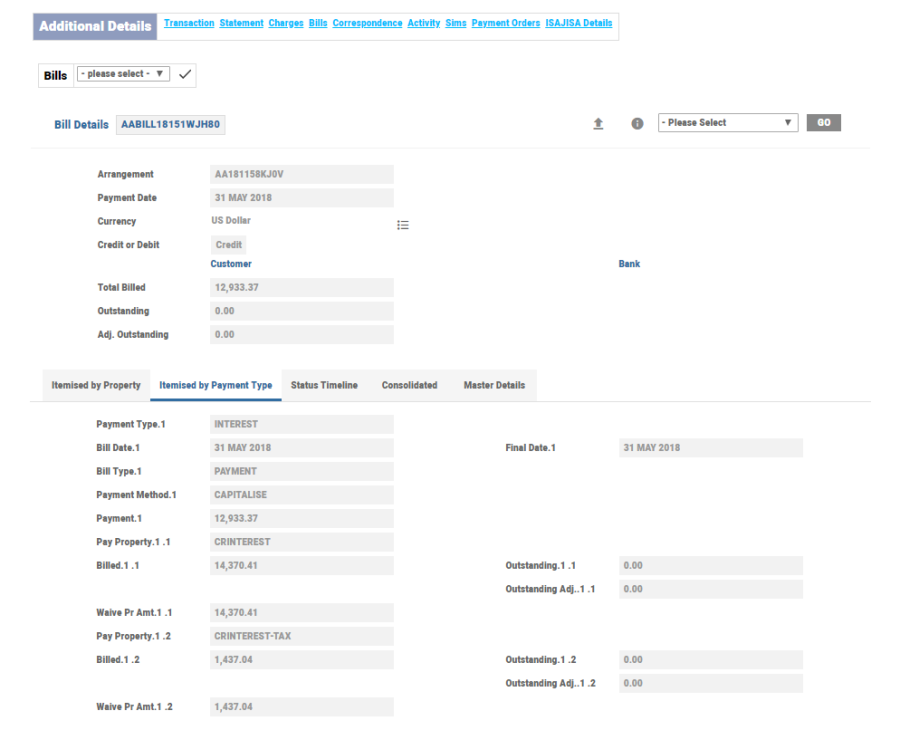Open the Bills 'please select' dropdown
Image resolution: width=900 pixels, height=730 pixels.
click(x=123, y=74)
